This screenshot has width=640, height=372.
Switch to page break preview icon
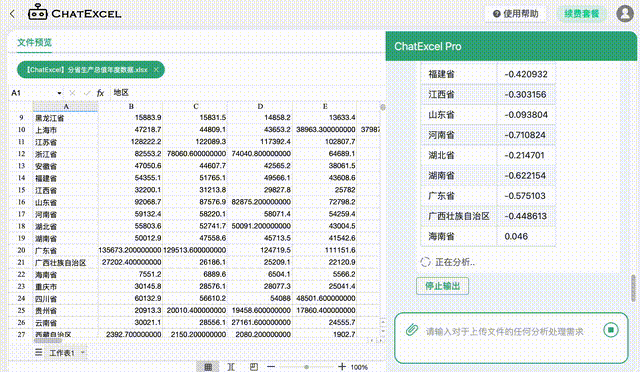point(231,367)
